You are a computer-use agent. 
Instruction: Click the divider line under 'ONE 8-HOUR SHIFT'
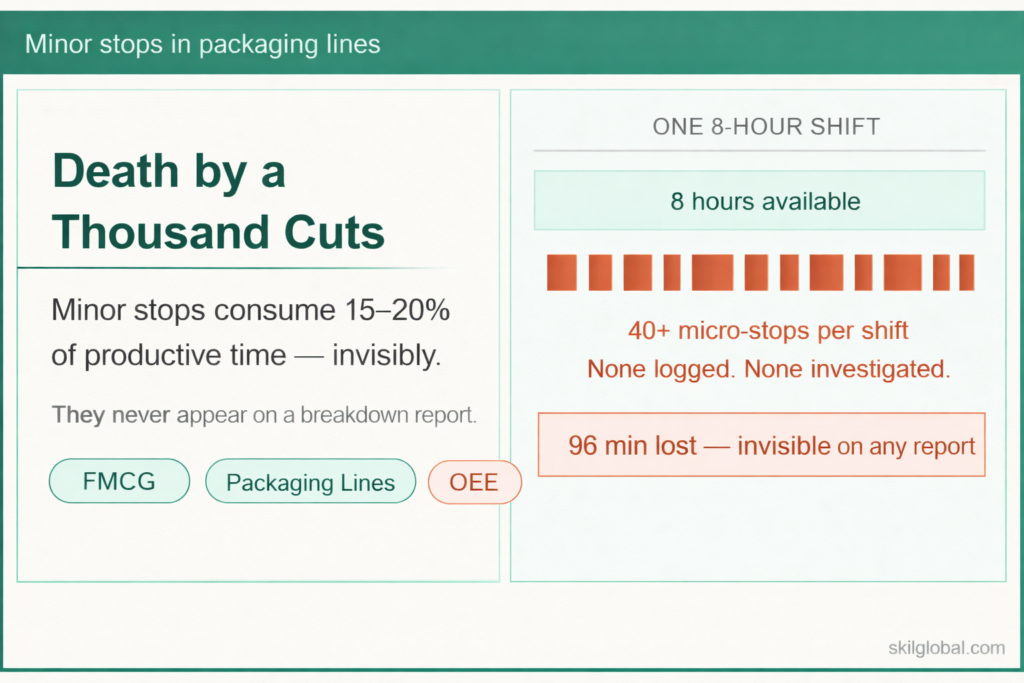[759, 151]
